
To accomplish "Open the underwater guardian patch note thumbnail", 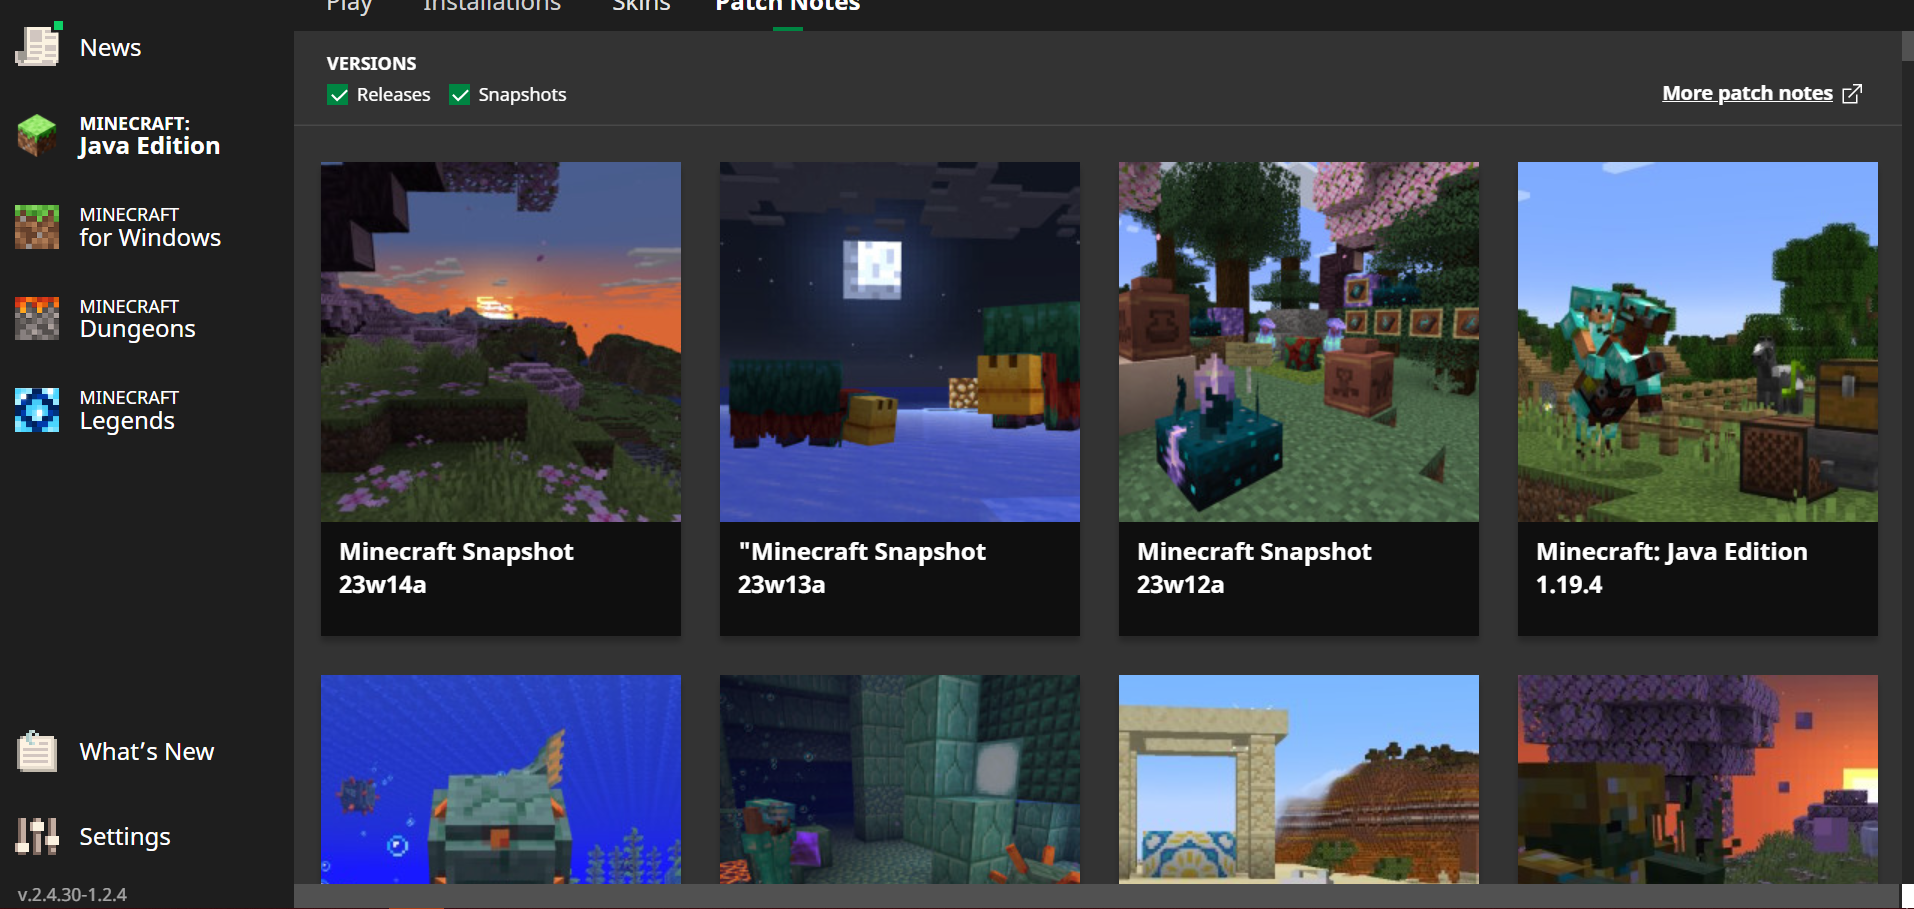I will click(x=501, y=779).
